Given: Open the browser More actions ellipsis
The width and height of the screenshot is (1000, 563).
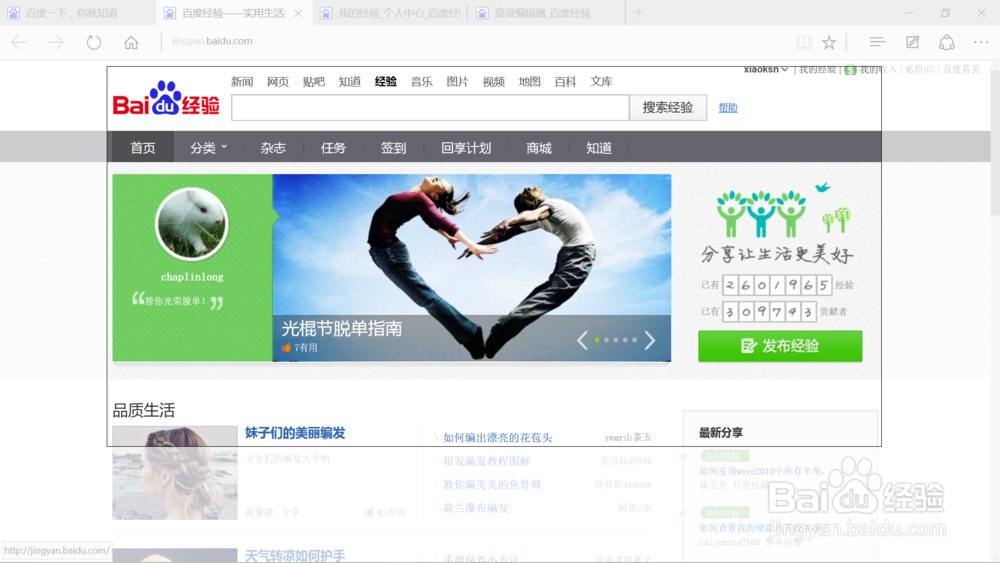Looking at the screenshot, I should pos(981,42).
